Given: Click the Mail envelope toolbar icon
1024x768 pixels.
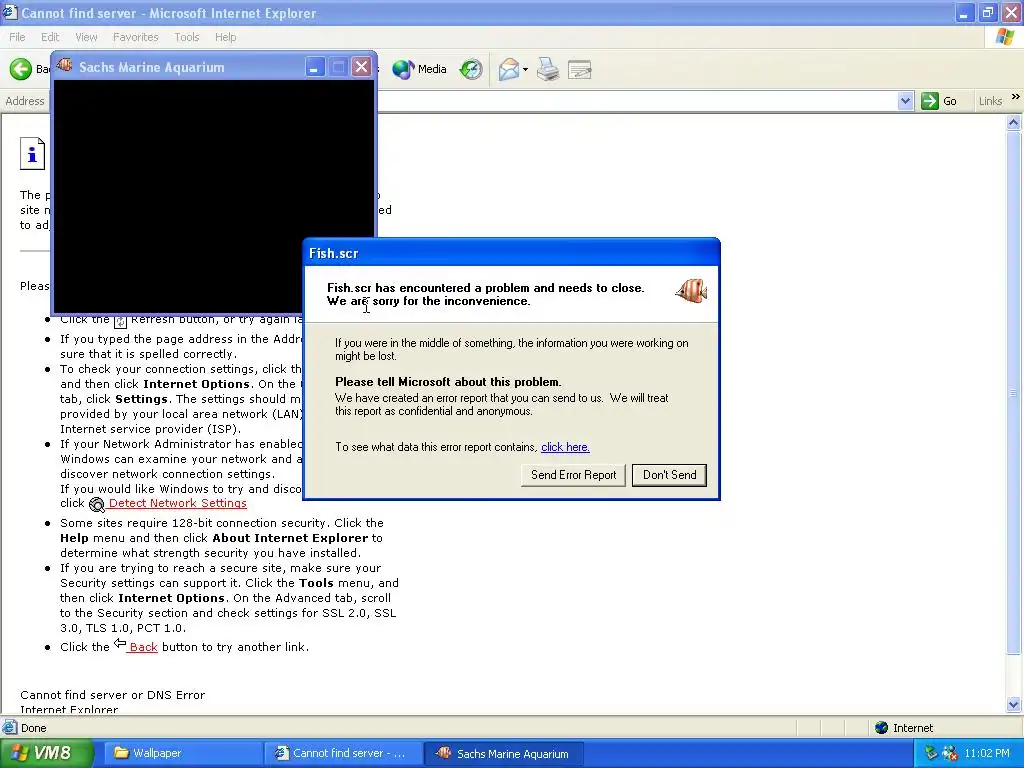Looking at the screenshot, I should tap(509, 69).
